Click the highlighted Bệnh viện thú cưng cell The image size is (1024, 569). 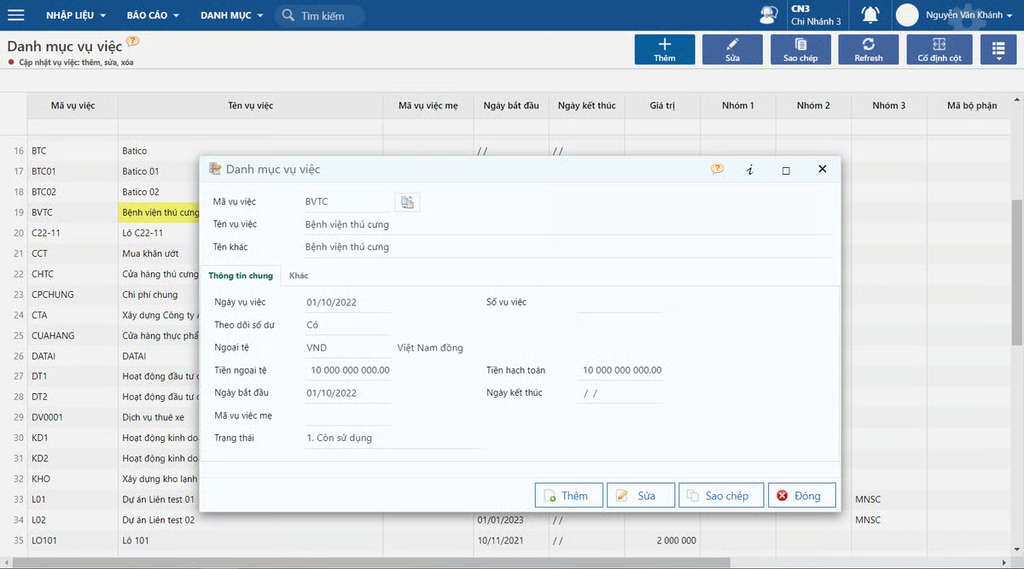pyautogui.click(x=159, y=212)
